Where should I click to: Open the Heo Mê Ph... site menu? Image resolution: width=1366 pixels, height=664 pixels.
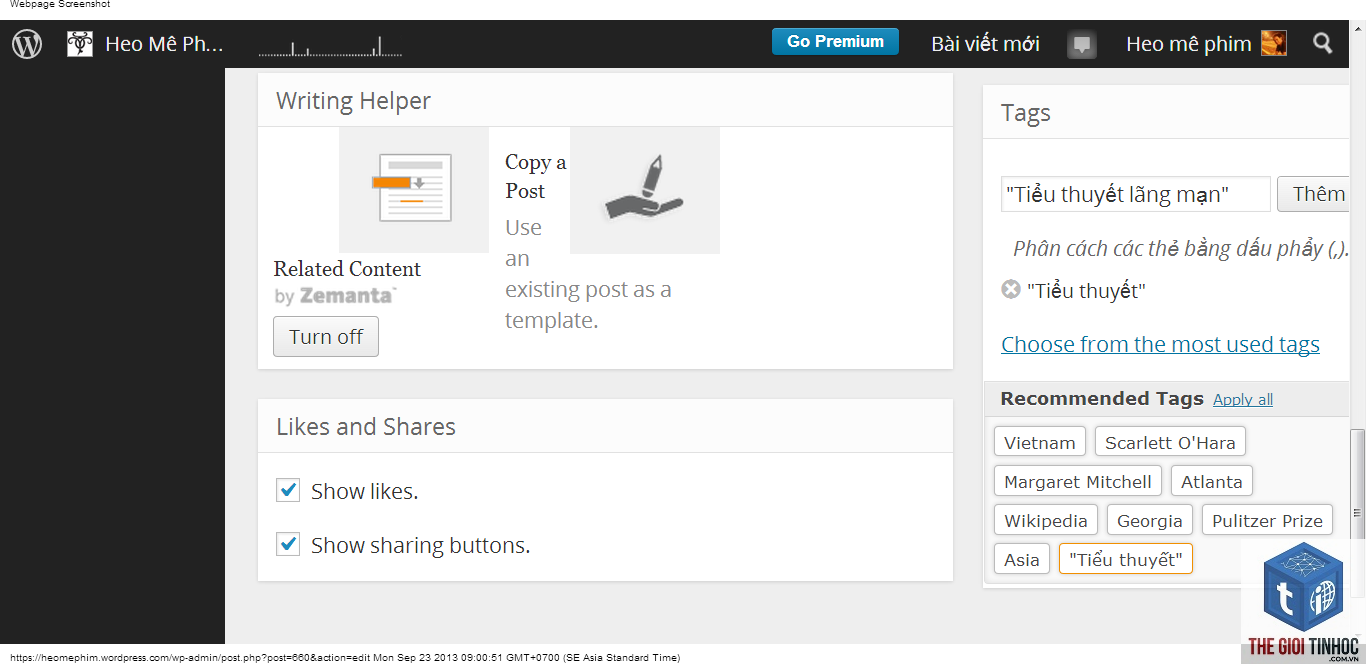[x=164, y=44]
